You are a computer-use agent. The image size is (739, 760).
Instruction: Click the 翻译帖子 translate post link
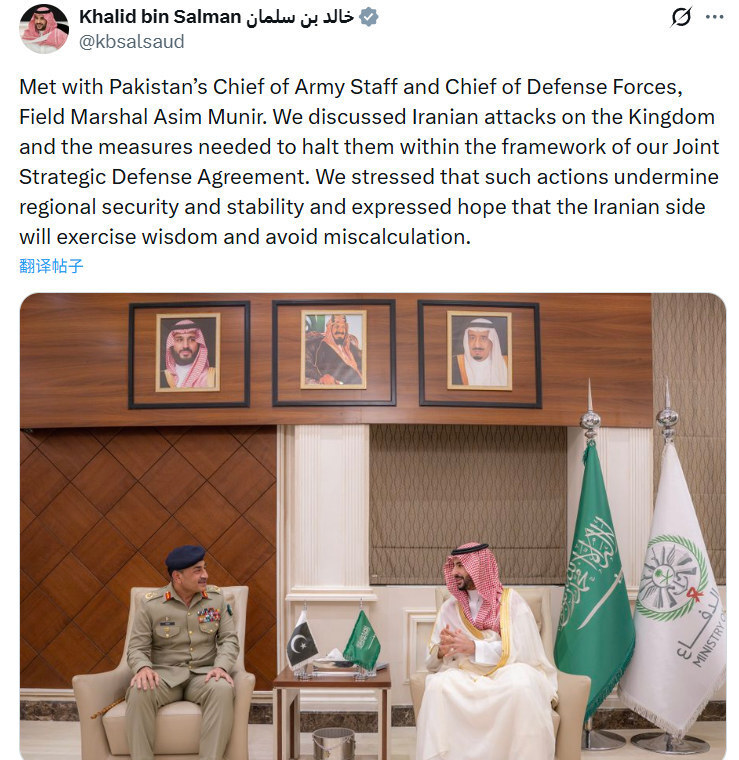[51, 265]
